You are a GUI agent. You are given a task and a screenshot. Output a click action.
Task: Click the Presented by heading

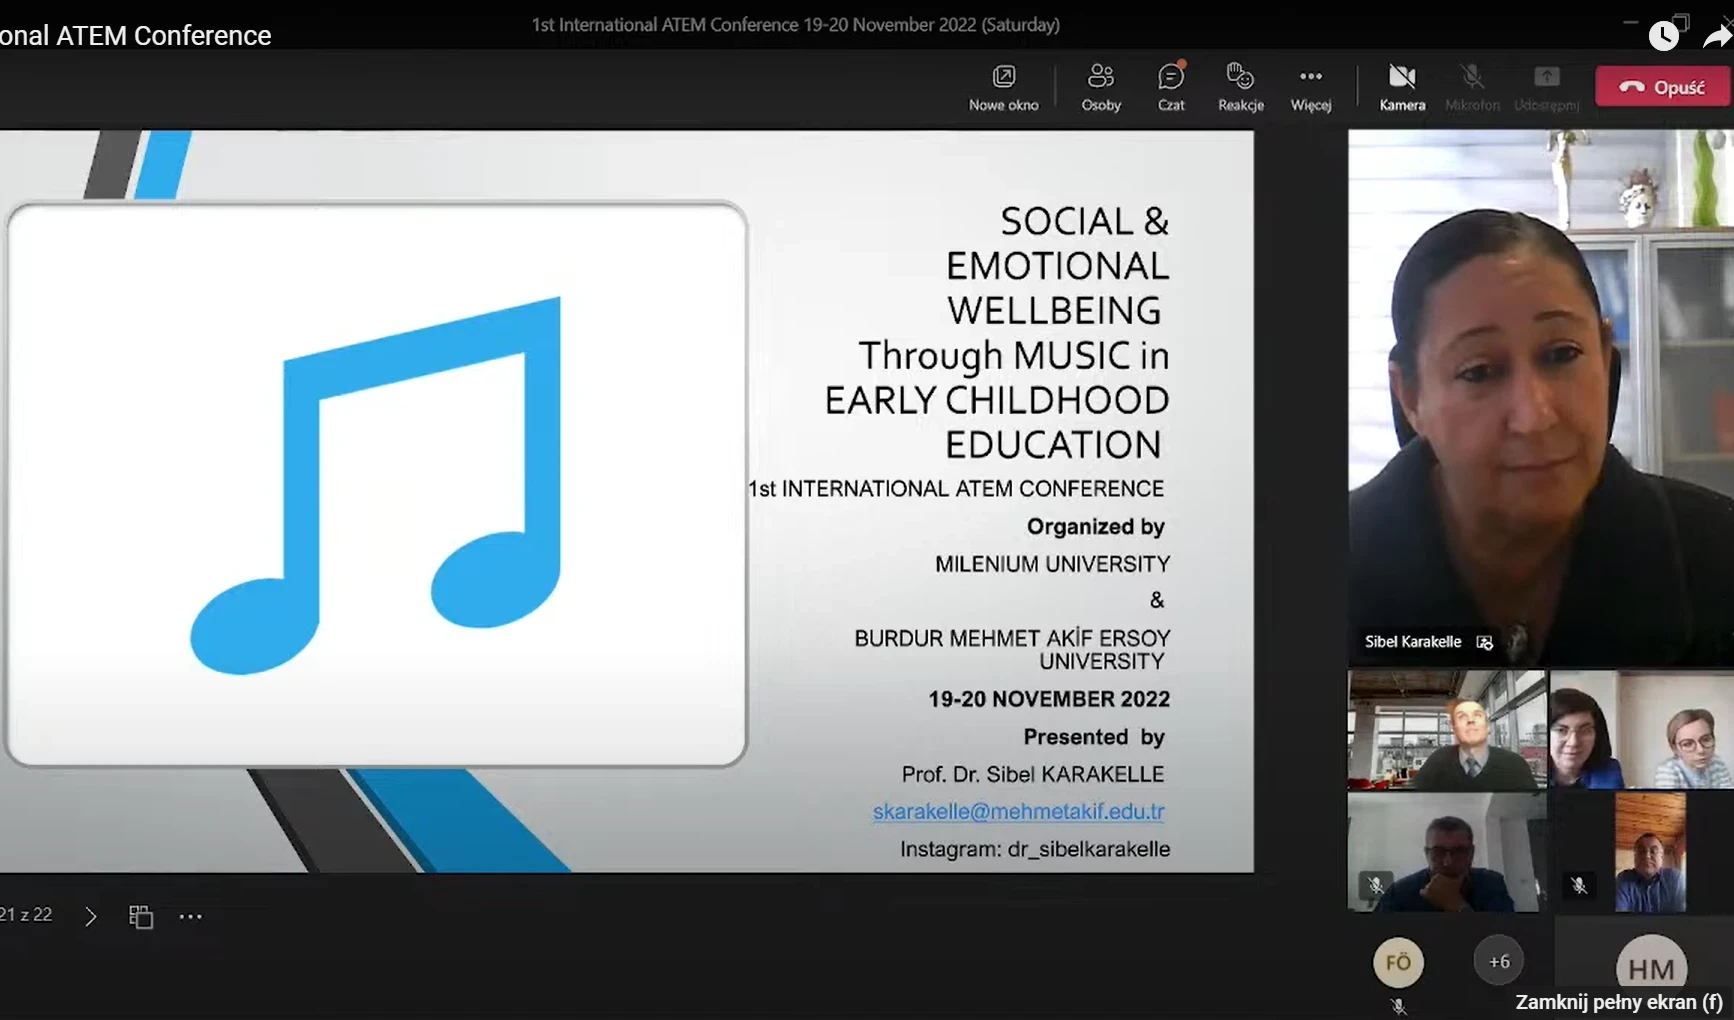pos(1094,737)
